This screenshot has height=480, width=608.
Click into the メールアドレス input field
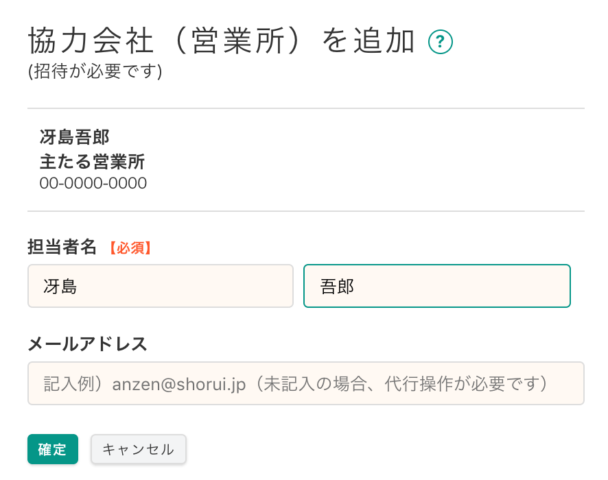(x=306, y=383)
